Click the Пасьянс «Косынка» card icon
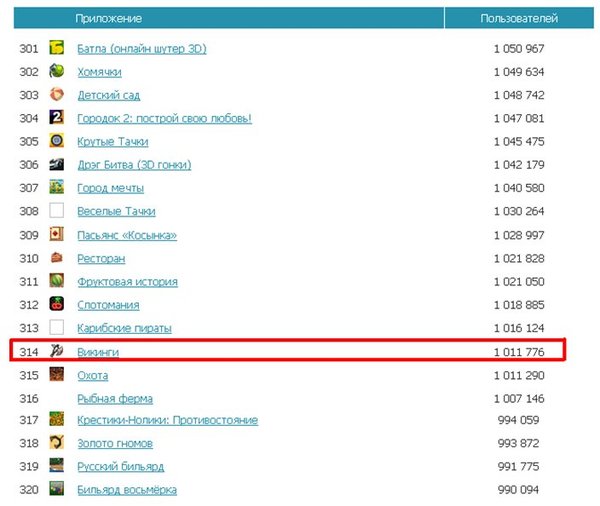This screenshot has height=506, width=600. [57, 234]
